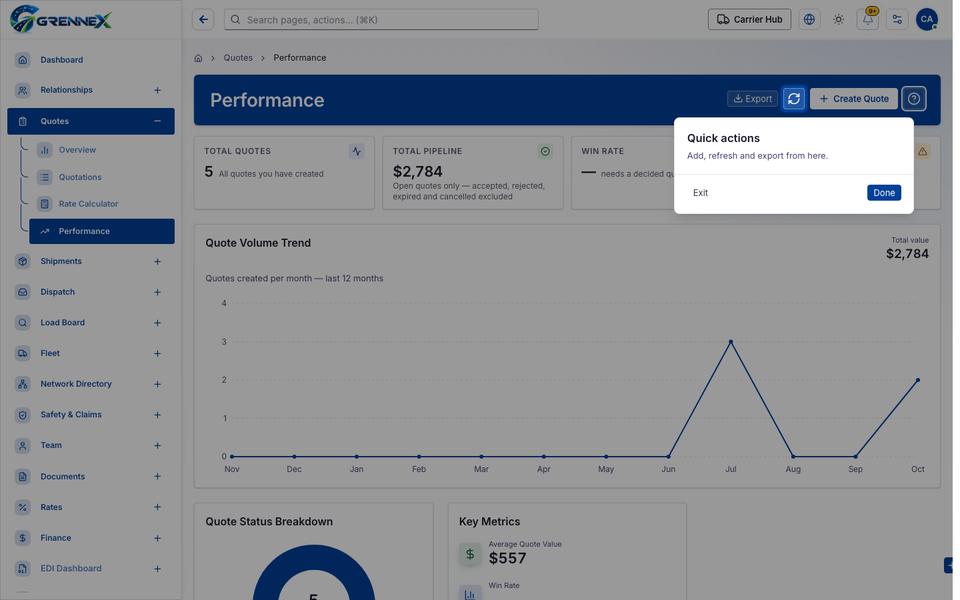
Task: Open notifications bell
Action: point(868,20)
